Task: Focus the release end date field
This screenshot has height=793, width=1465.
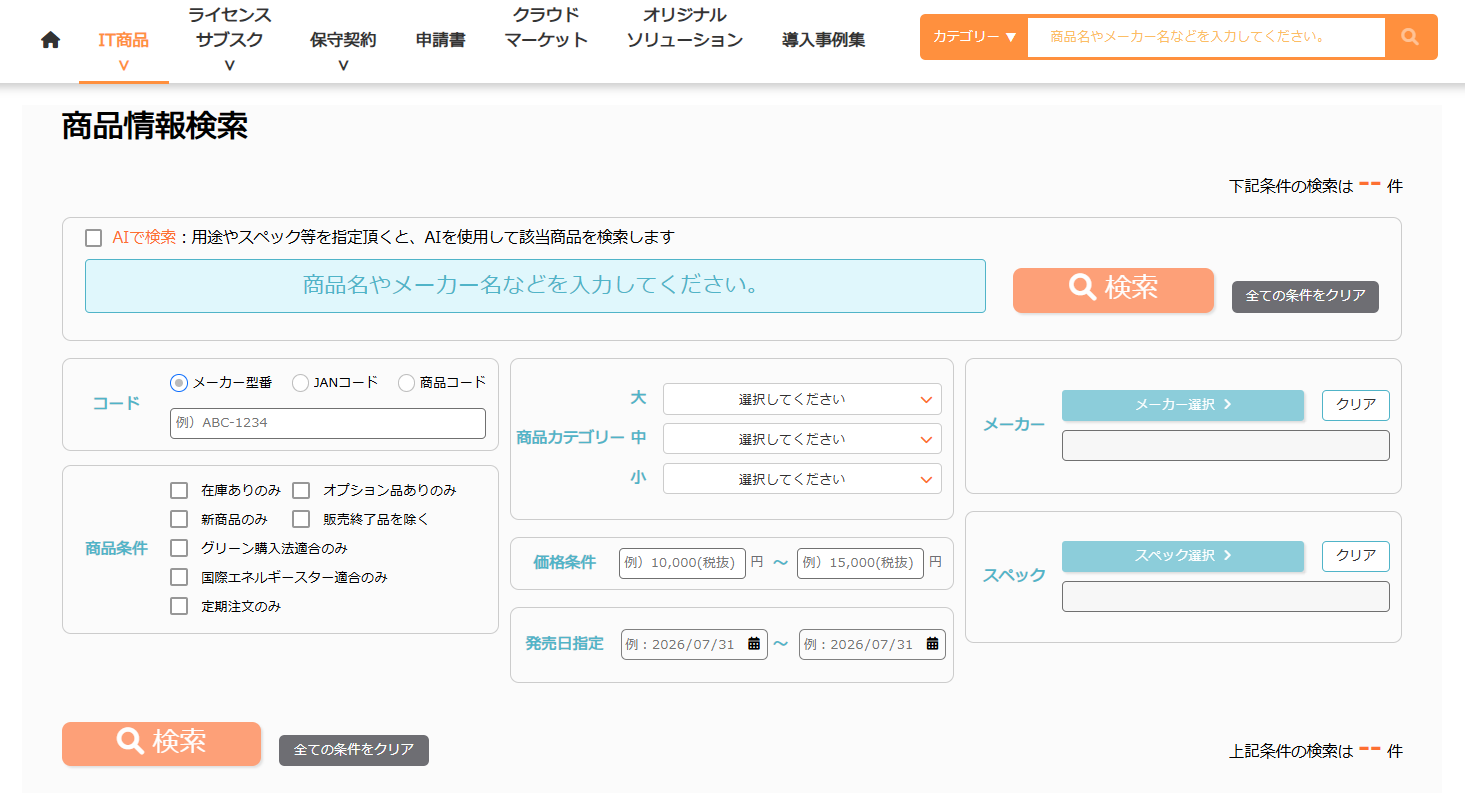Action: click(872, 644)
